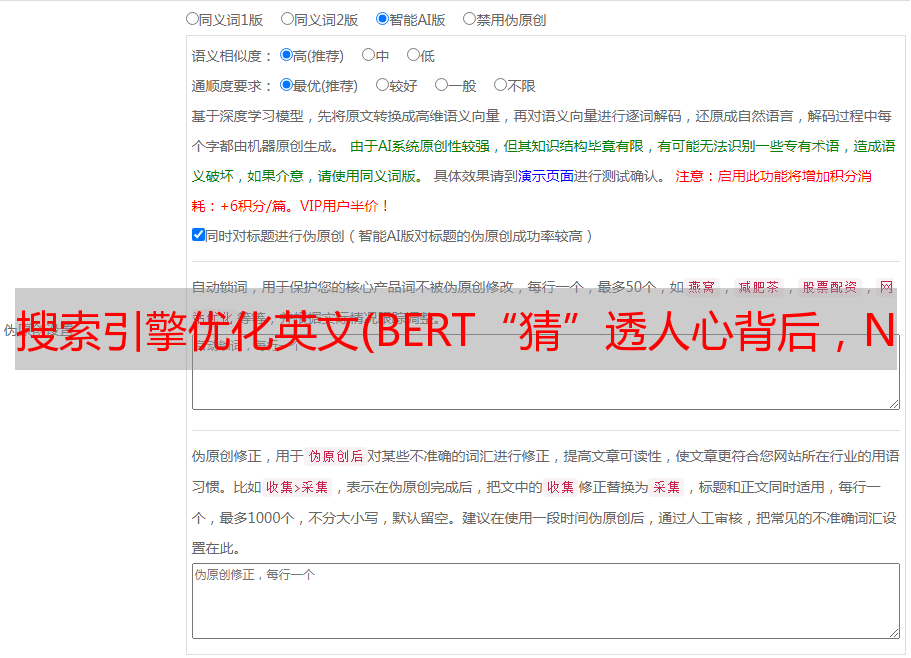The width and height of the screenshot is (911, 658).
Task: Click the 通顺度要求： label
Action: pos(232,86)
